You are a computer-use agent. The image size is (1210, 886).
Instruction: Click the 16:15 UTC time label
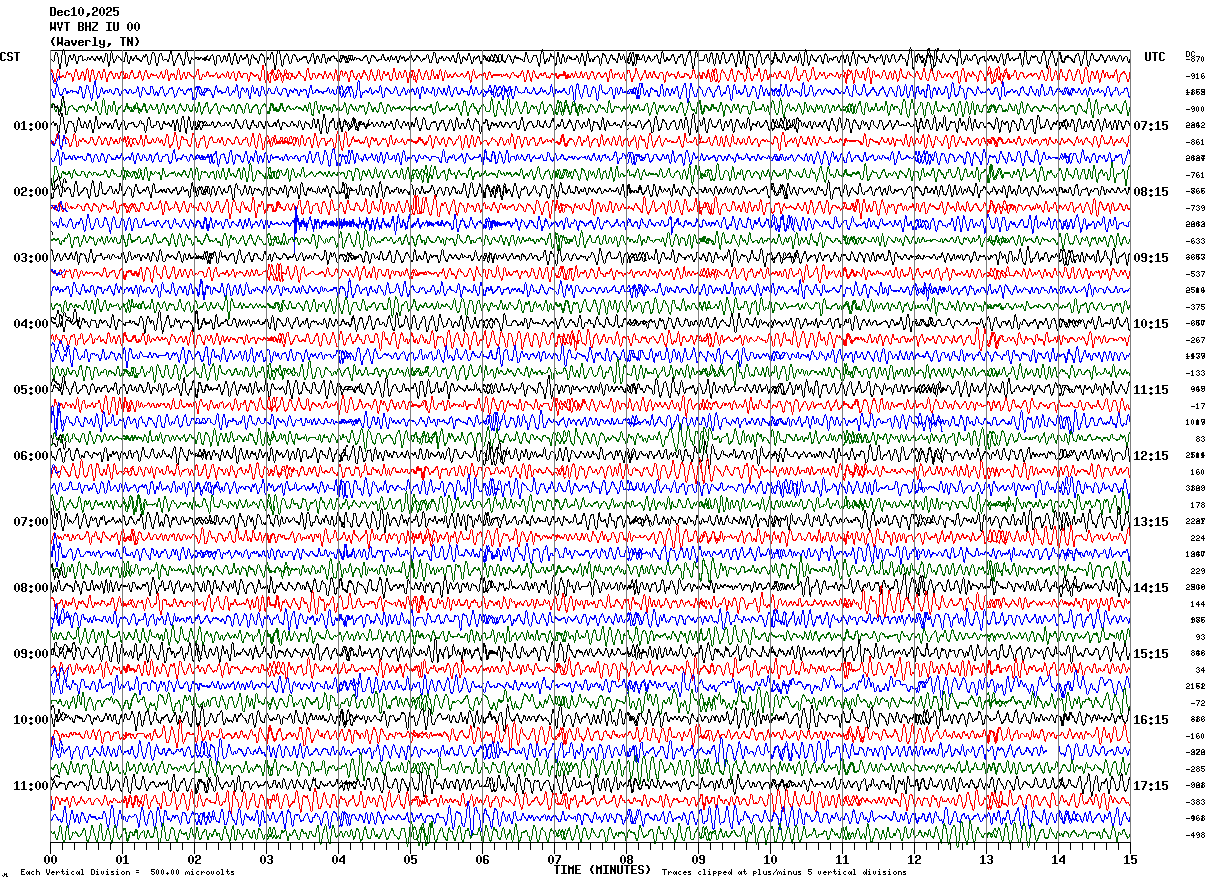tap(1151, 720)
